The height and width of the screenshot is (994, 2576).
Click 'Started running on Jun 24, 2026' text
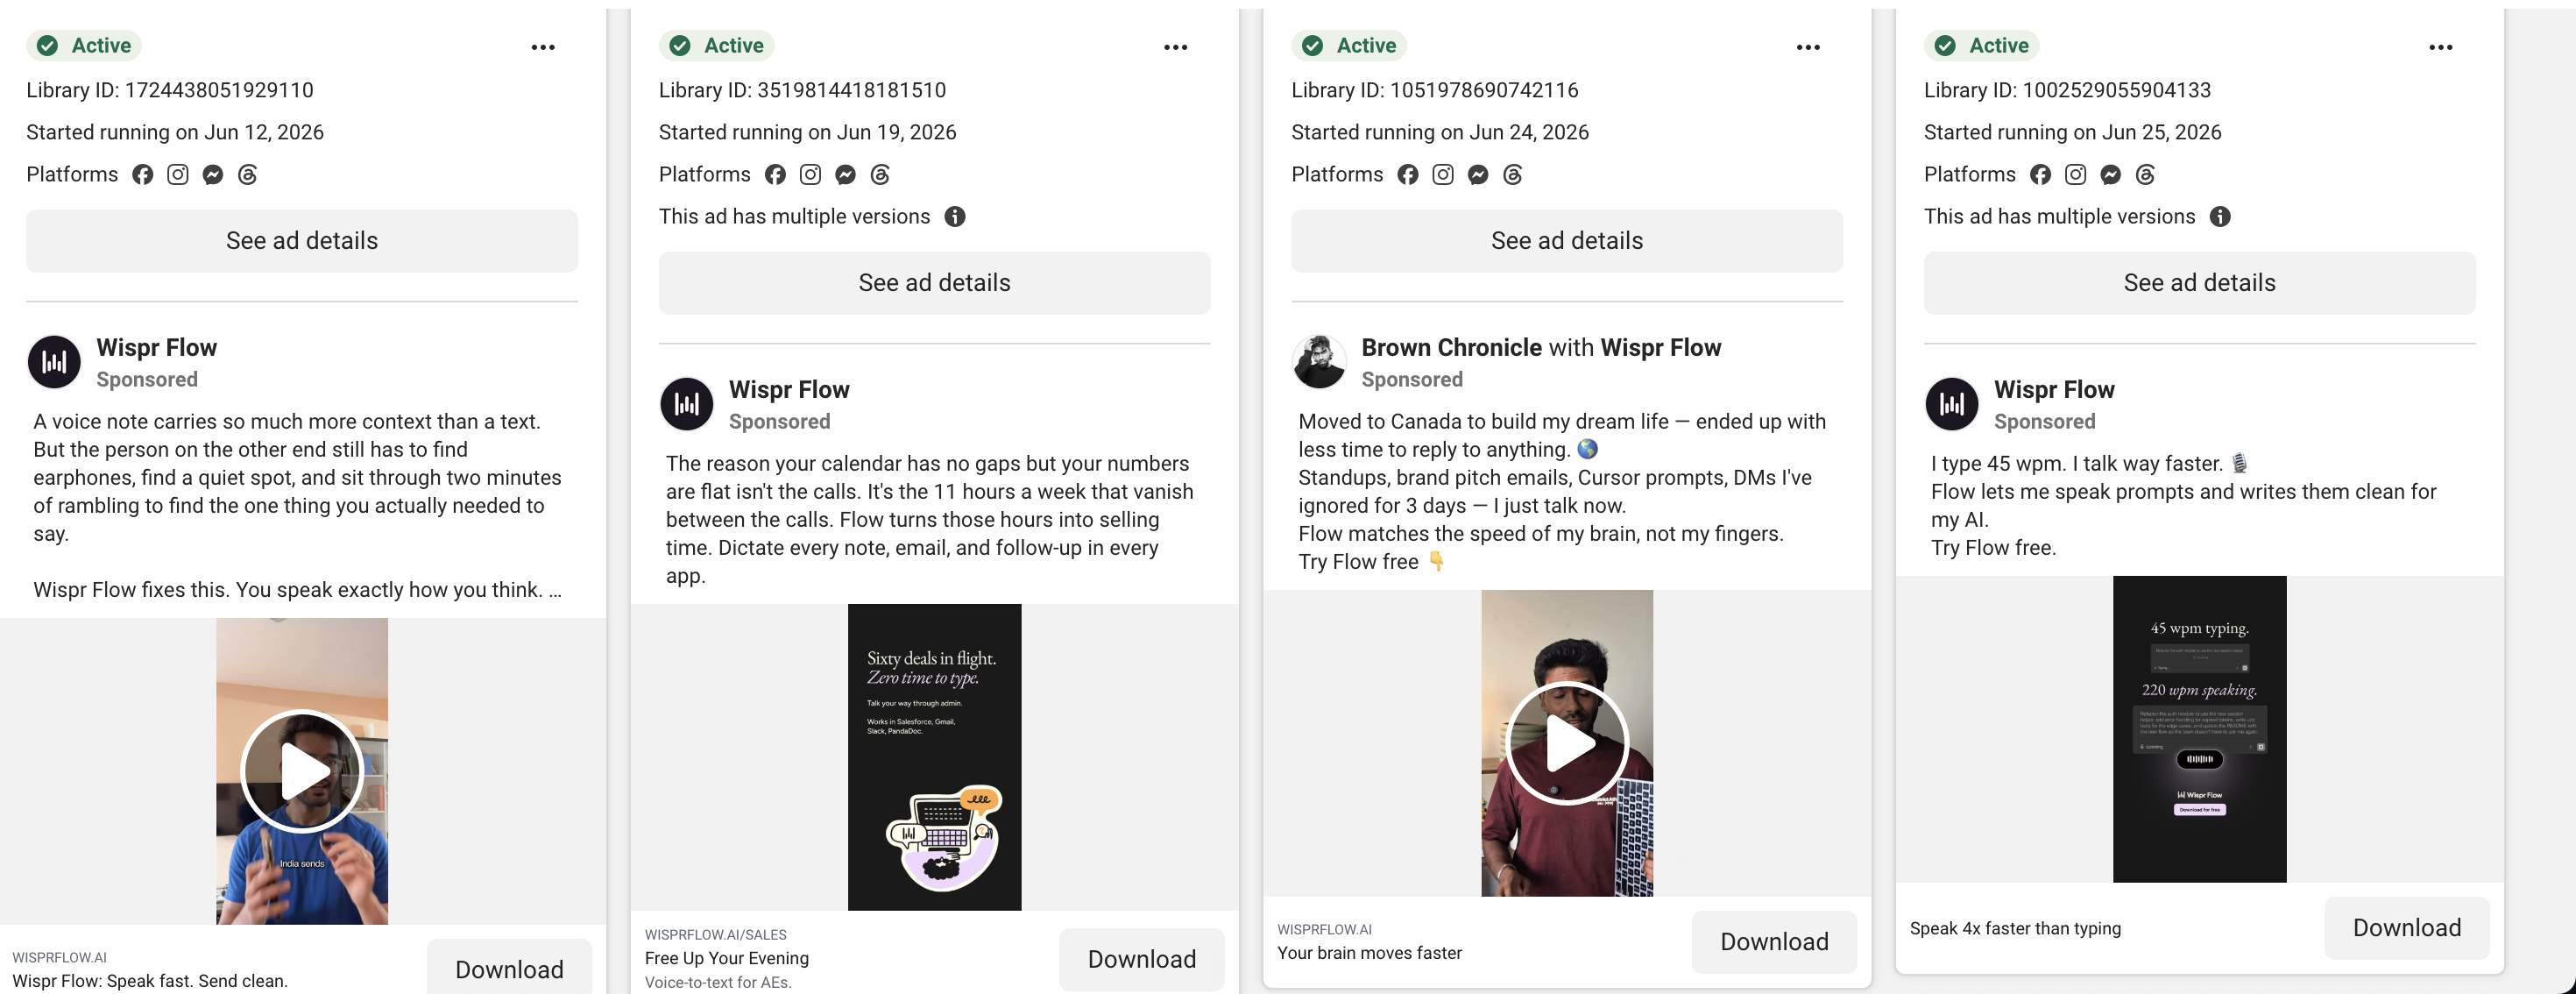(x=1440, y=132)
